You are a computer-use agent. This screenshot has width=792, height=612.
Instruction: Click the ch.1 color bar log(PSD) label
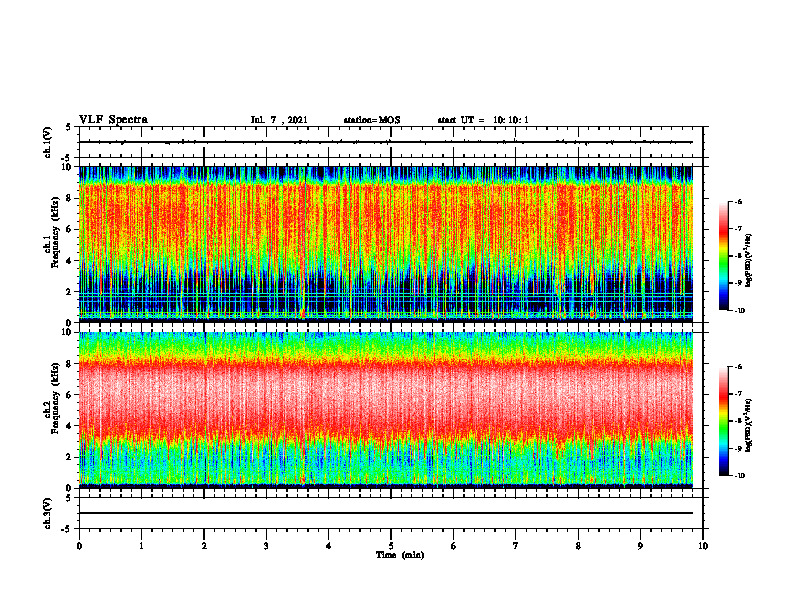point(749,261)
